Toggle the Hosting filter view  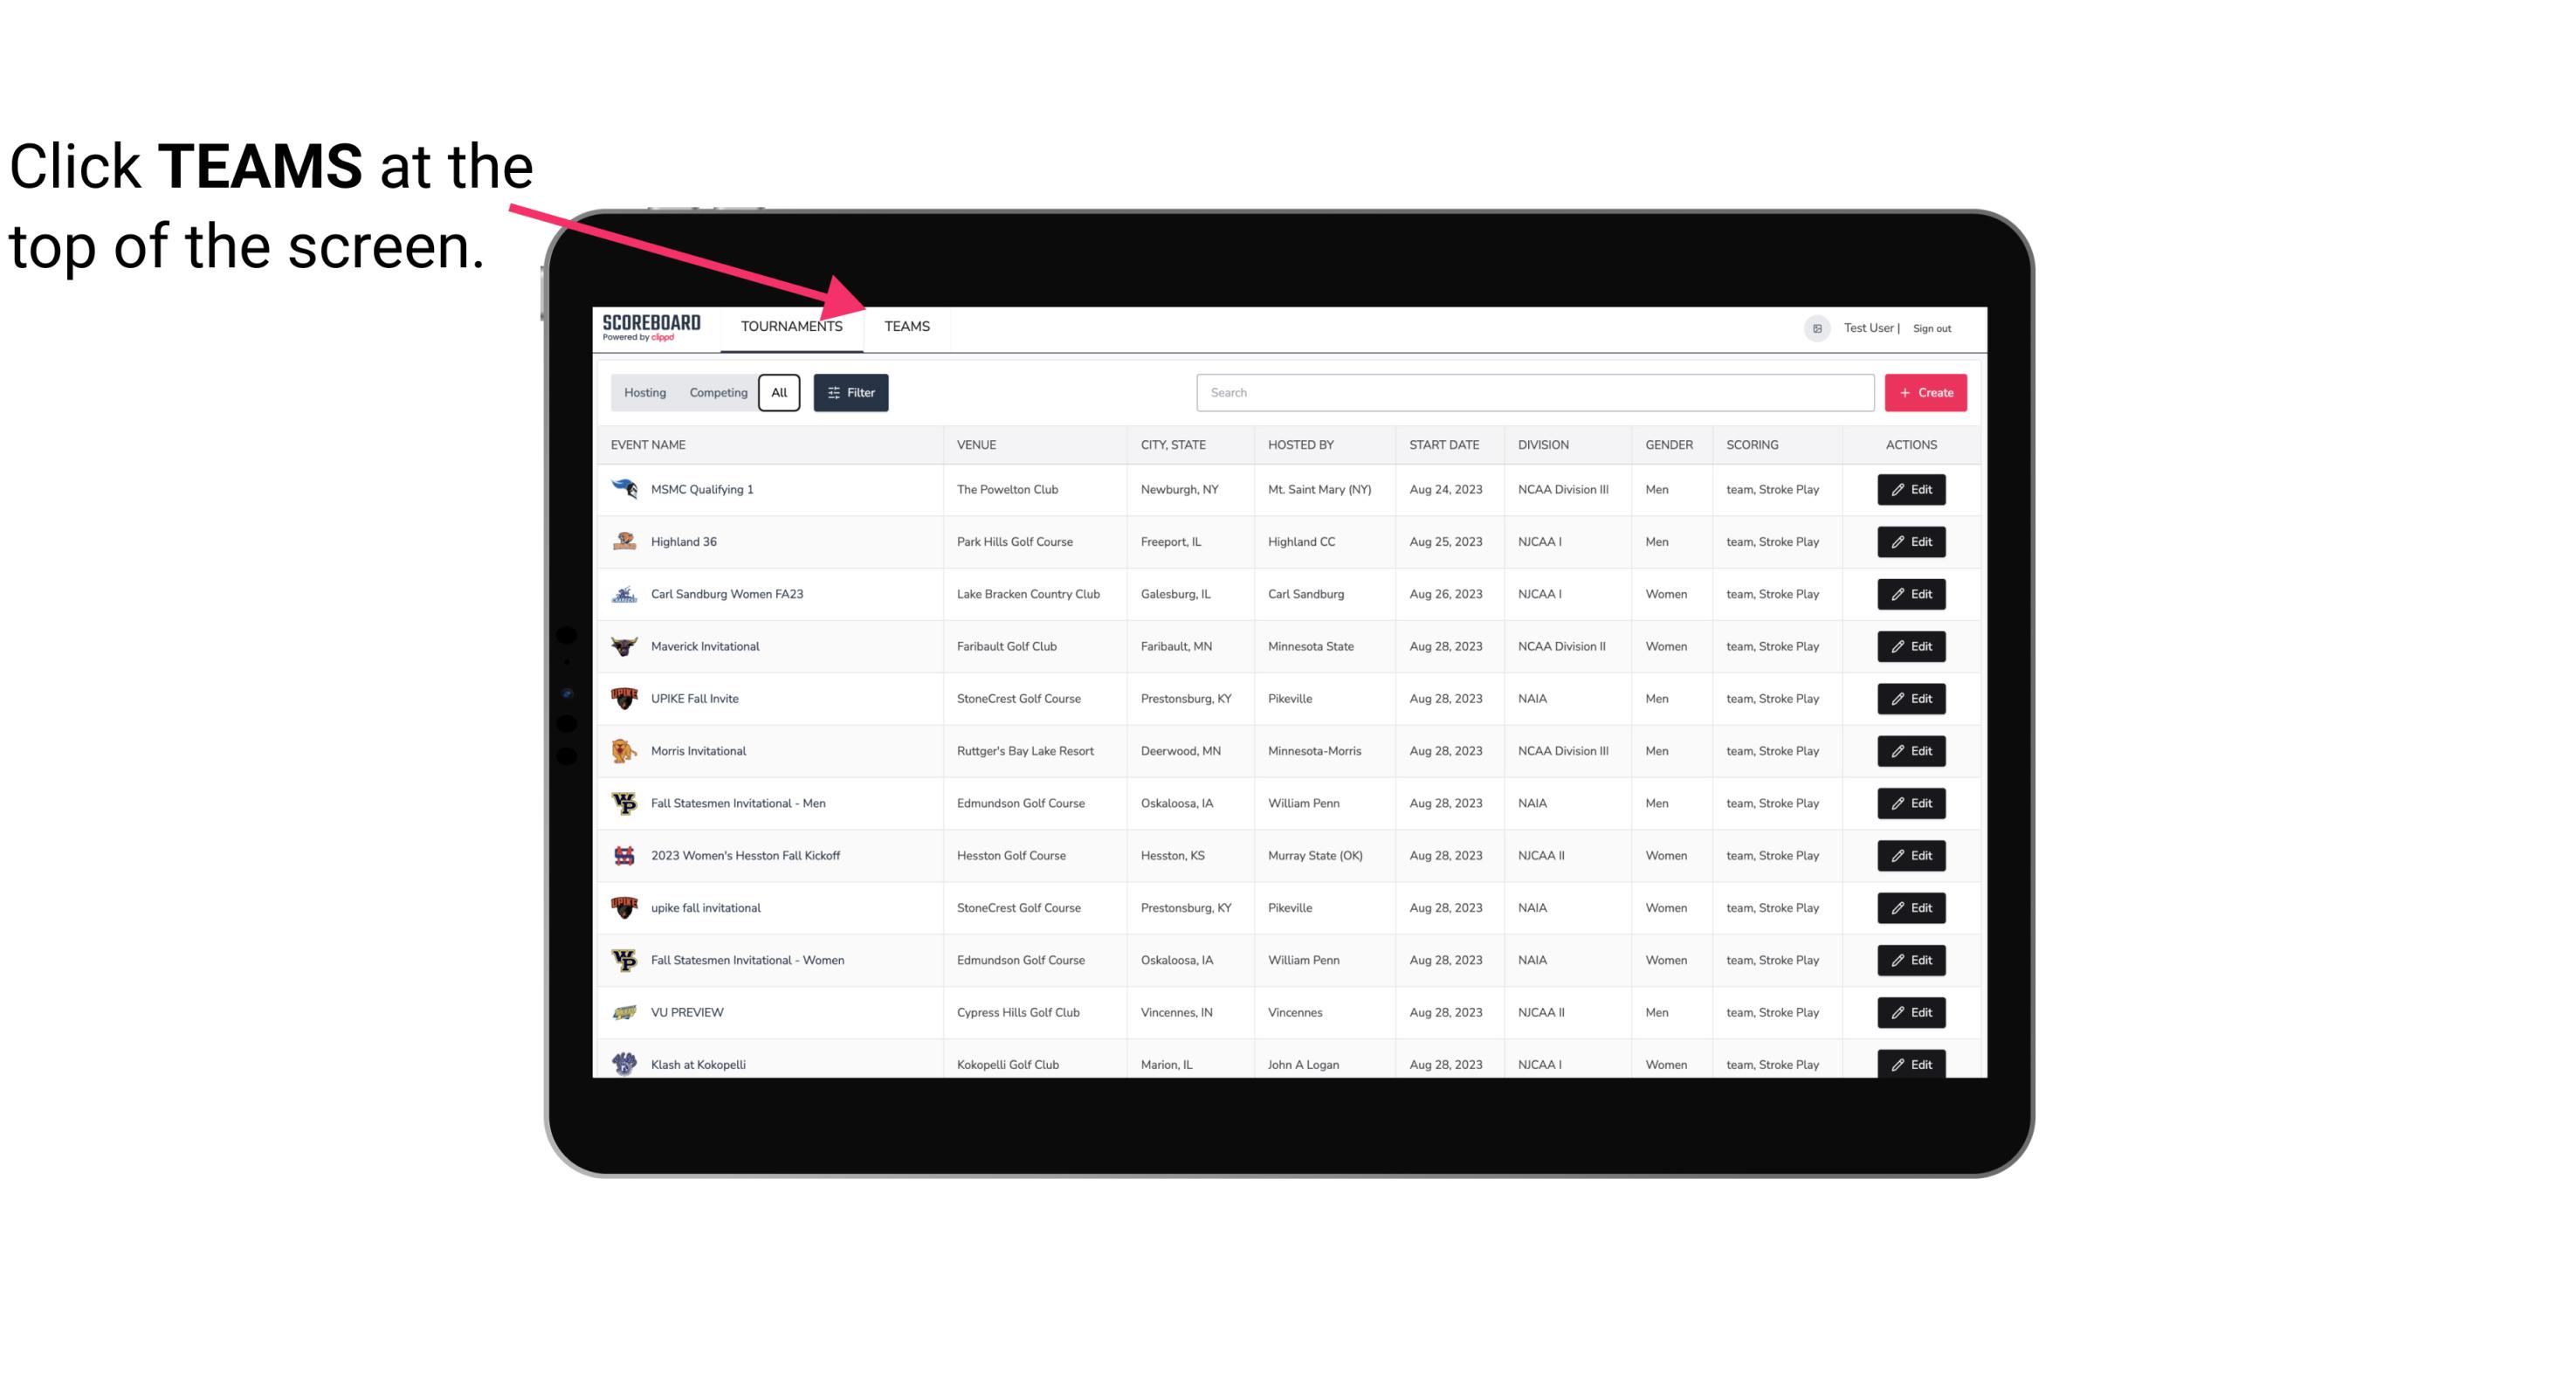coord(644,393)
